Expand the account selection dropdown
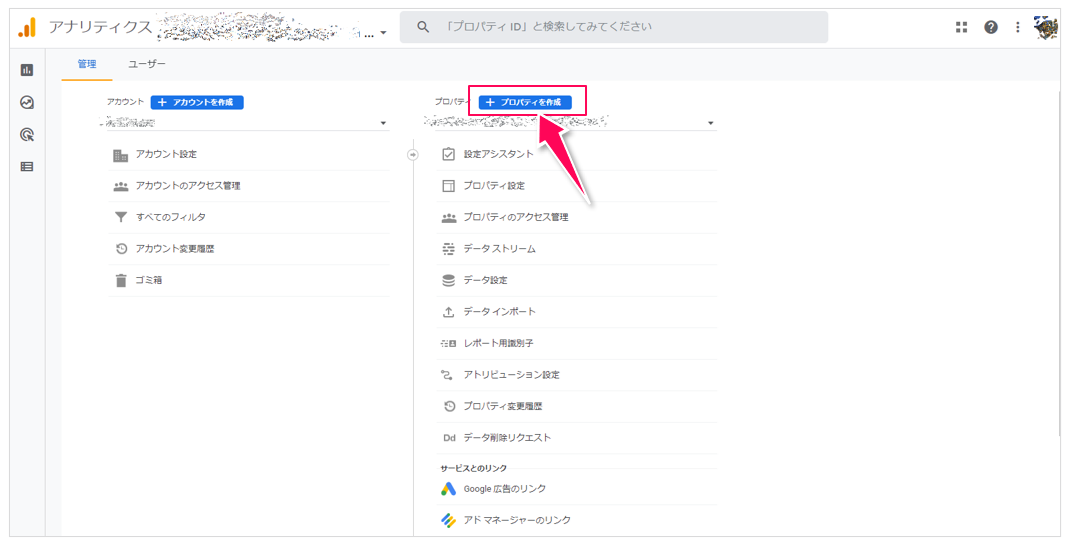 (x=383, y=123)
